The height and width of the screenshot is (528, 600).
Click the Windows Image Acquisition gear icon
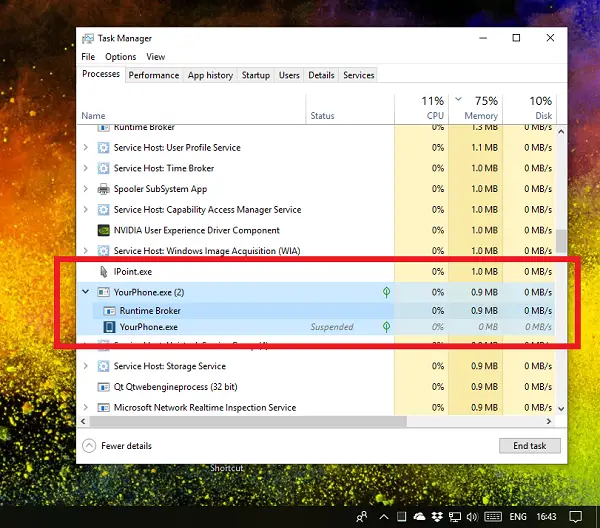click(x=103, y=251)
